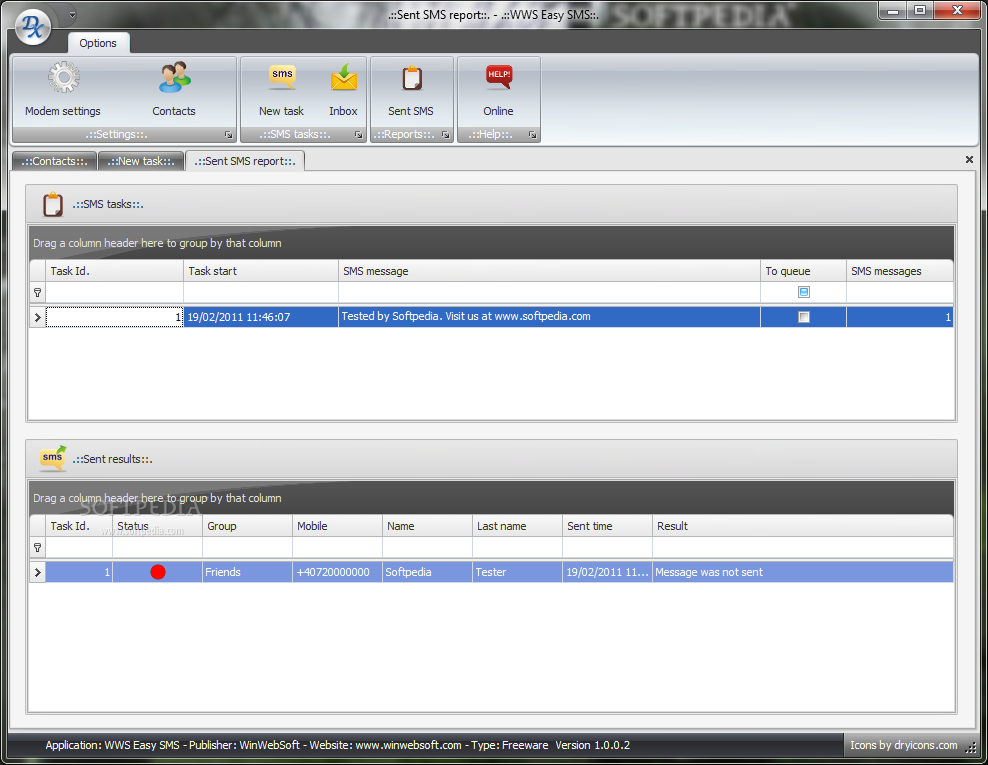This screenshot has width=988, height=765.
Task: Click the red status indicator in Friends row
Action: click(x=158, y=572)
